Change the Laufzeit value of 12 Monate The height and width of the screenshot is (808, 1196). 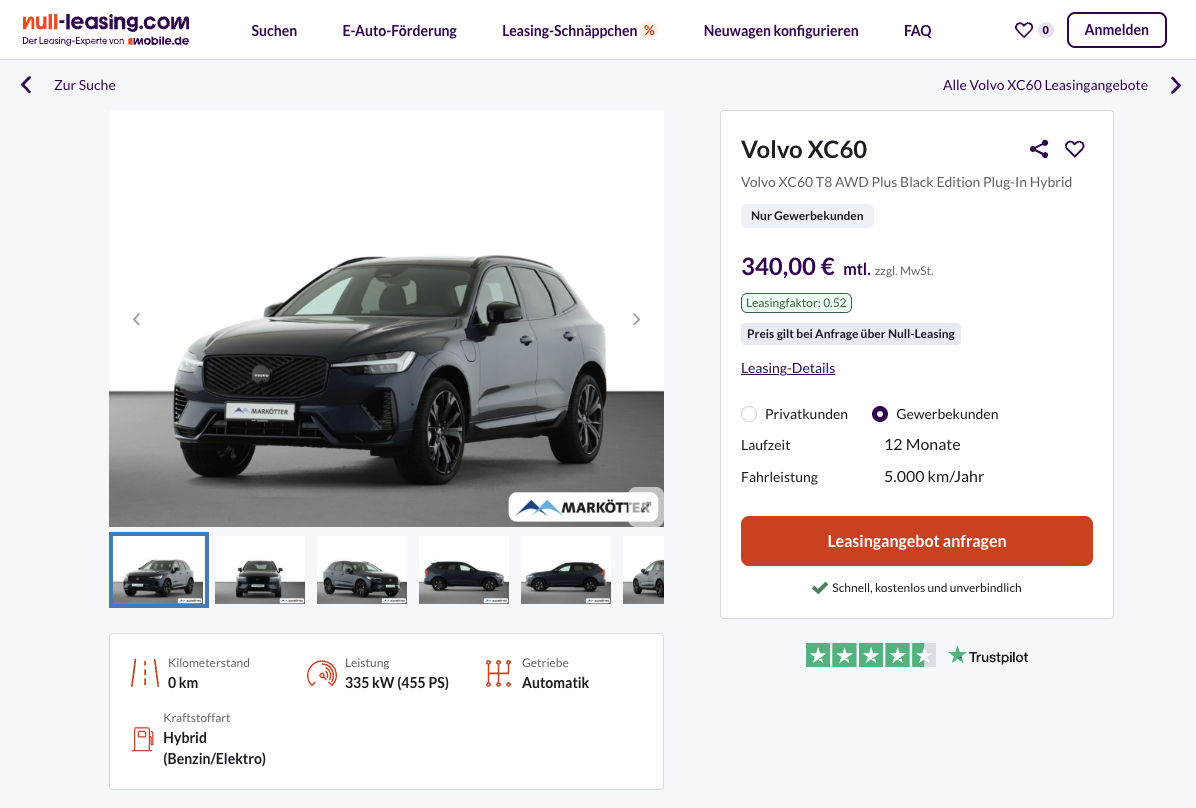tap(922, 445)
